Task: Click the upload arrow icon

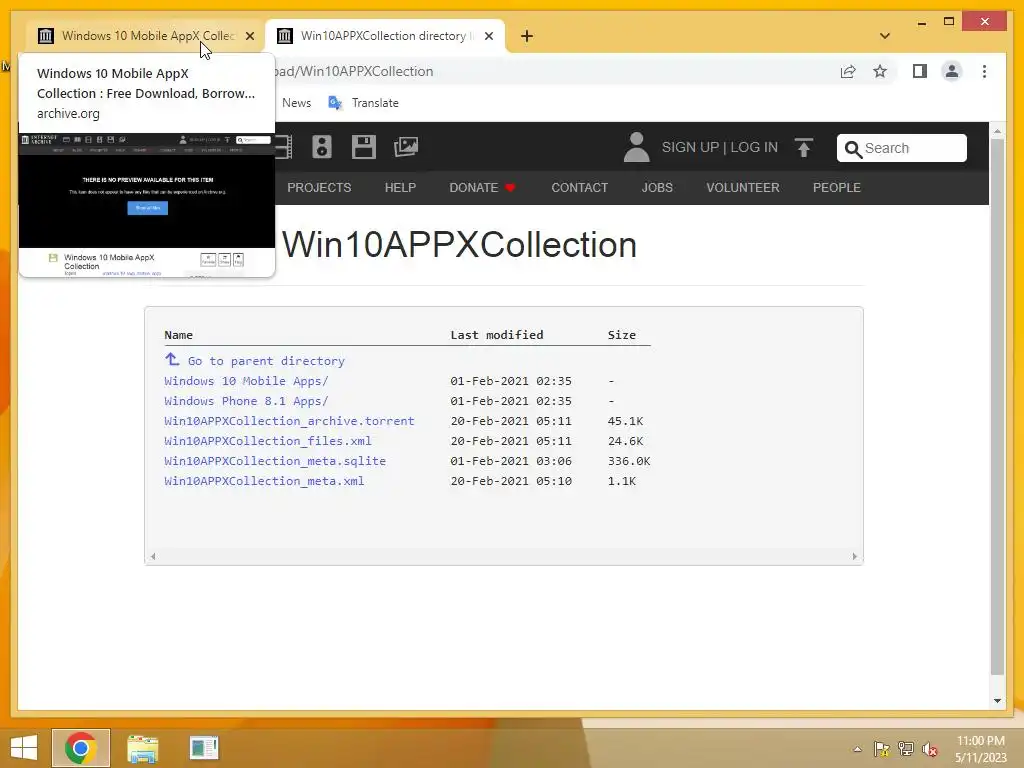Action: point(804,148)
